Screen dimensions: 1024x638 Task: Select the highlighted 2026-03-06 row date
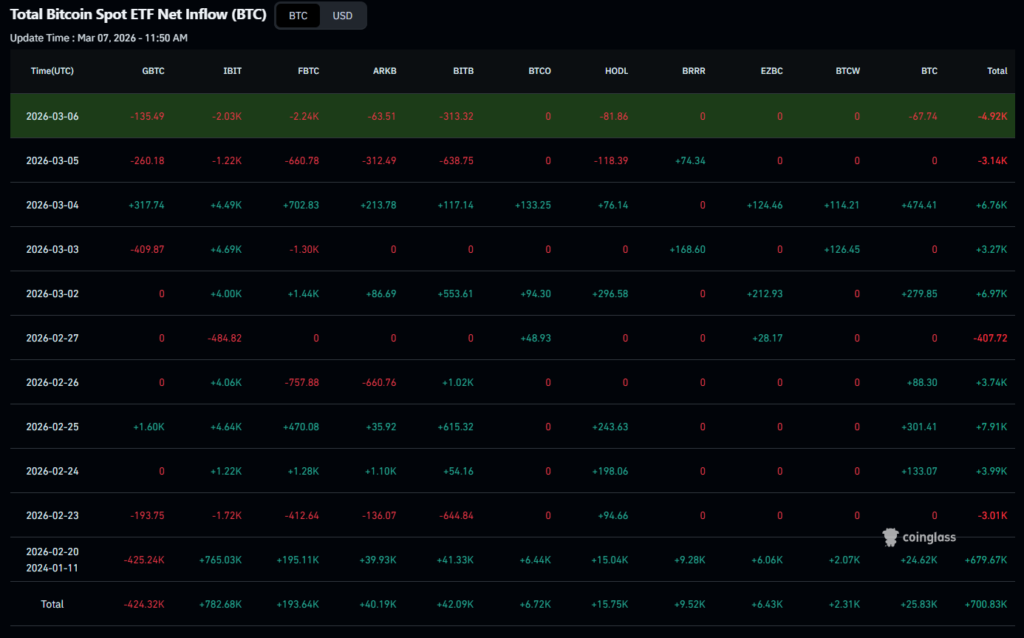[52, 116]
